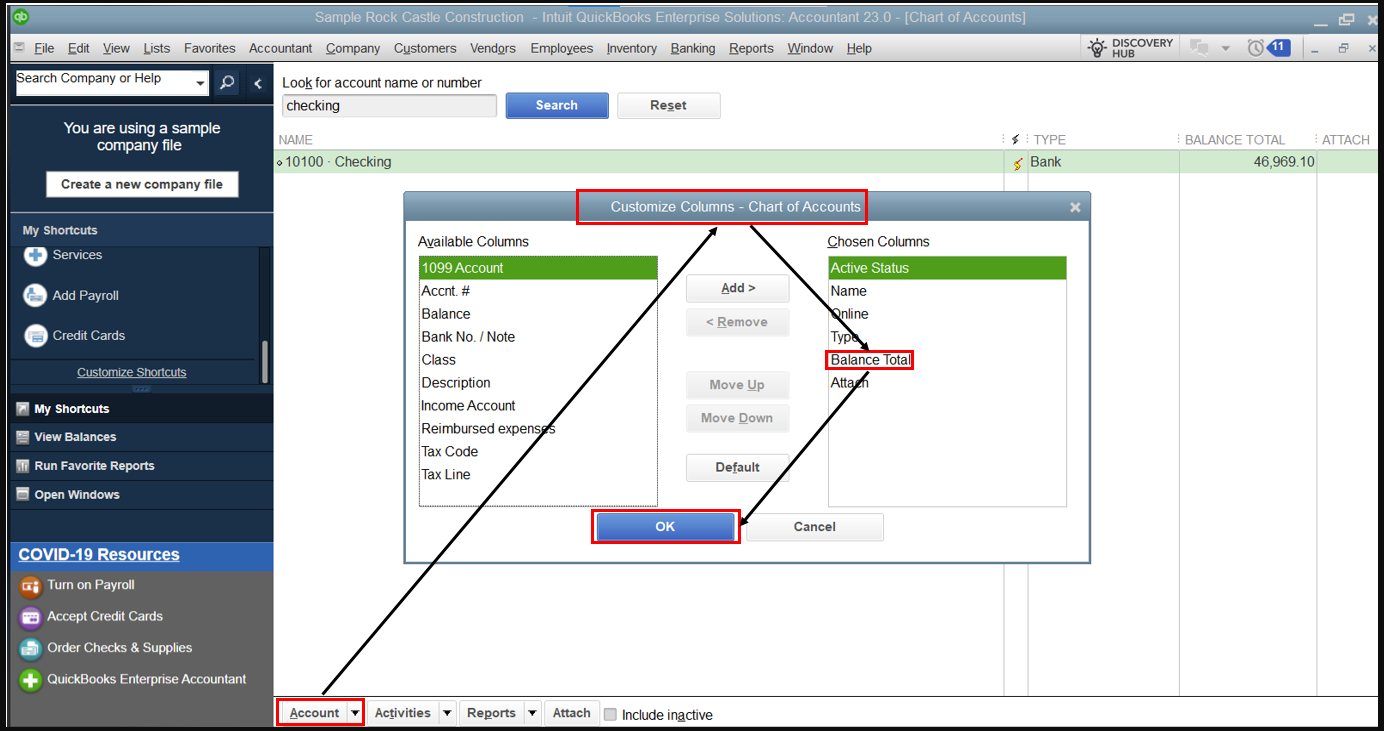Select Class in Available Columns
1384x731 pixels.
pyautogui.click(x=538, y=360)
